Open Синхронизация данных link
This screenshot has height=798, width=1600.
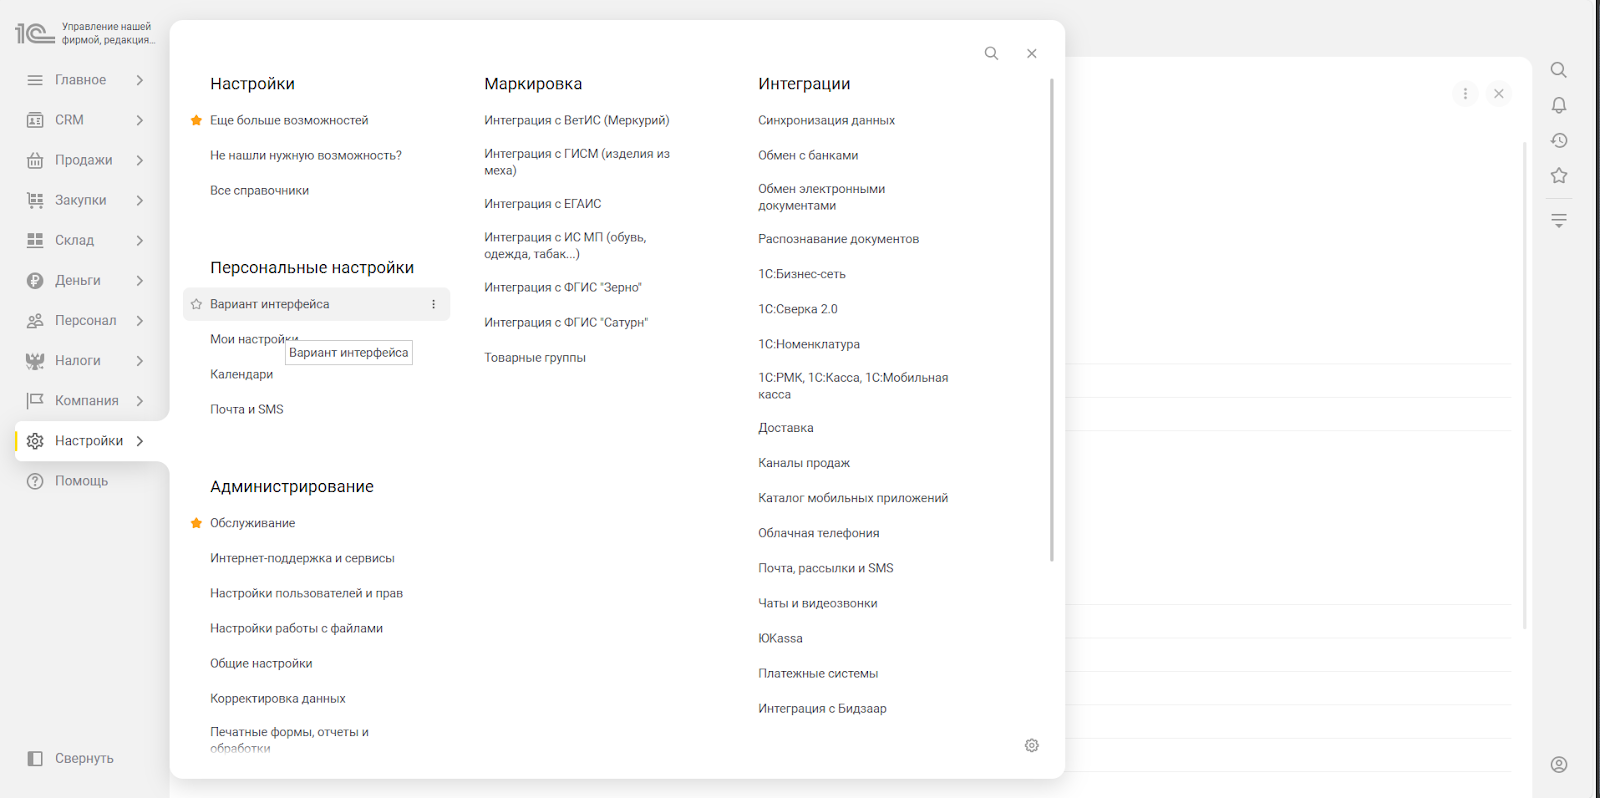(826, 121)
